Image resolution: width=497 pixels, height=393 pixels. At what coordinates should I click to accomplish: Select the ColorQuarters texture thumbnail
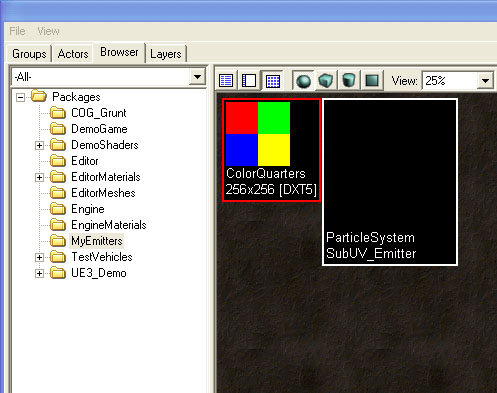point(271,150)
